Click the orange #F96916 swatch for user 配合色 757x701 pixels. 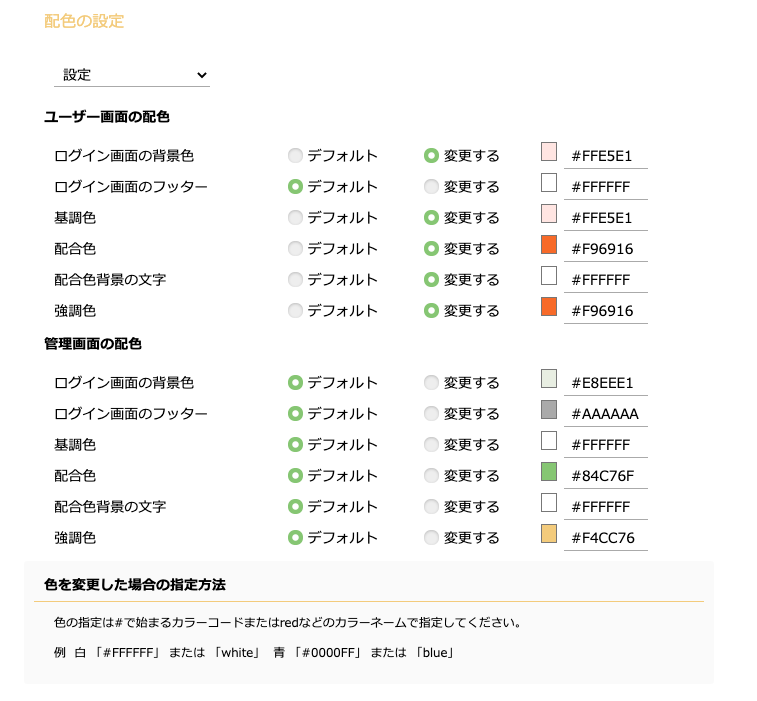(x=549, y=245)
